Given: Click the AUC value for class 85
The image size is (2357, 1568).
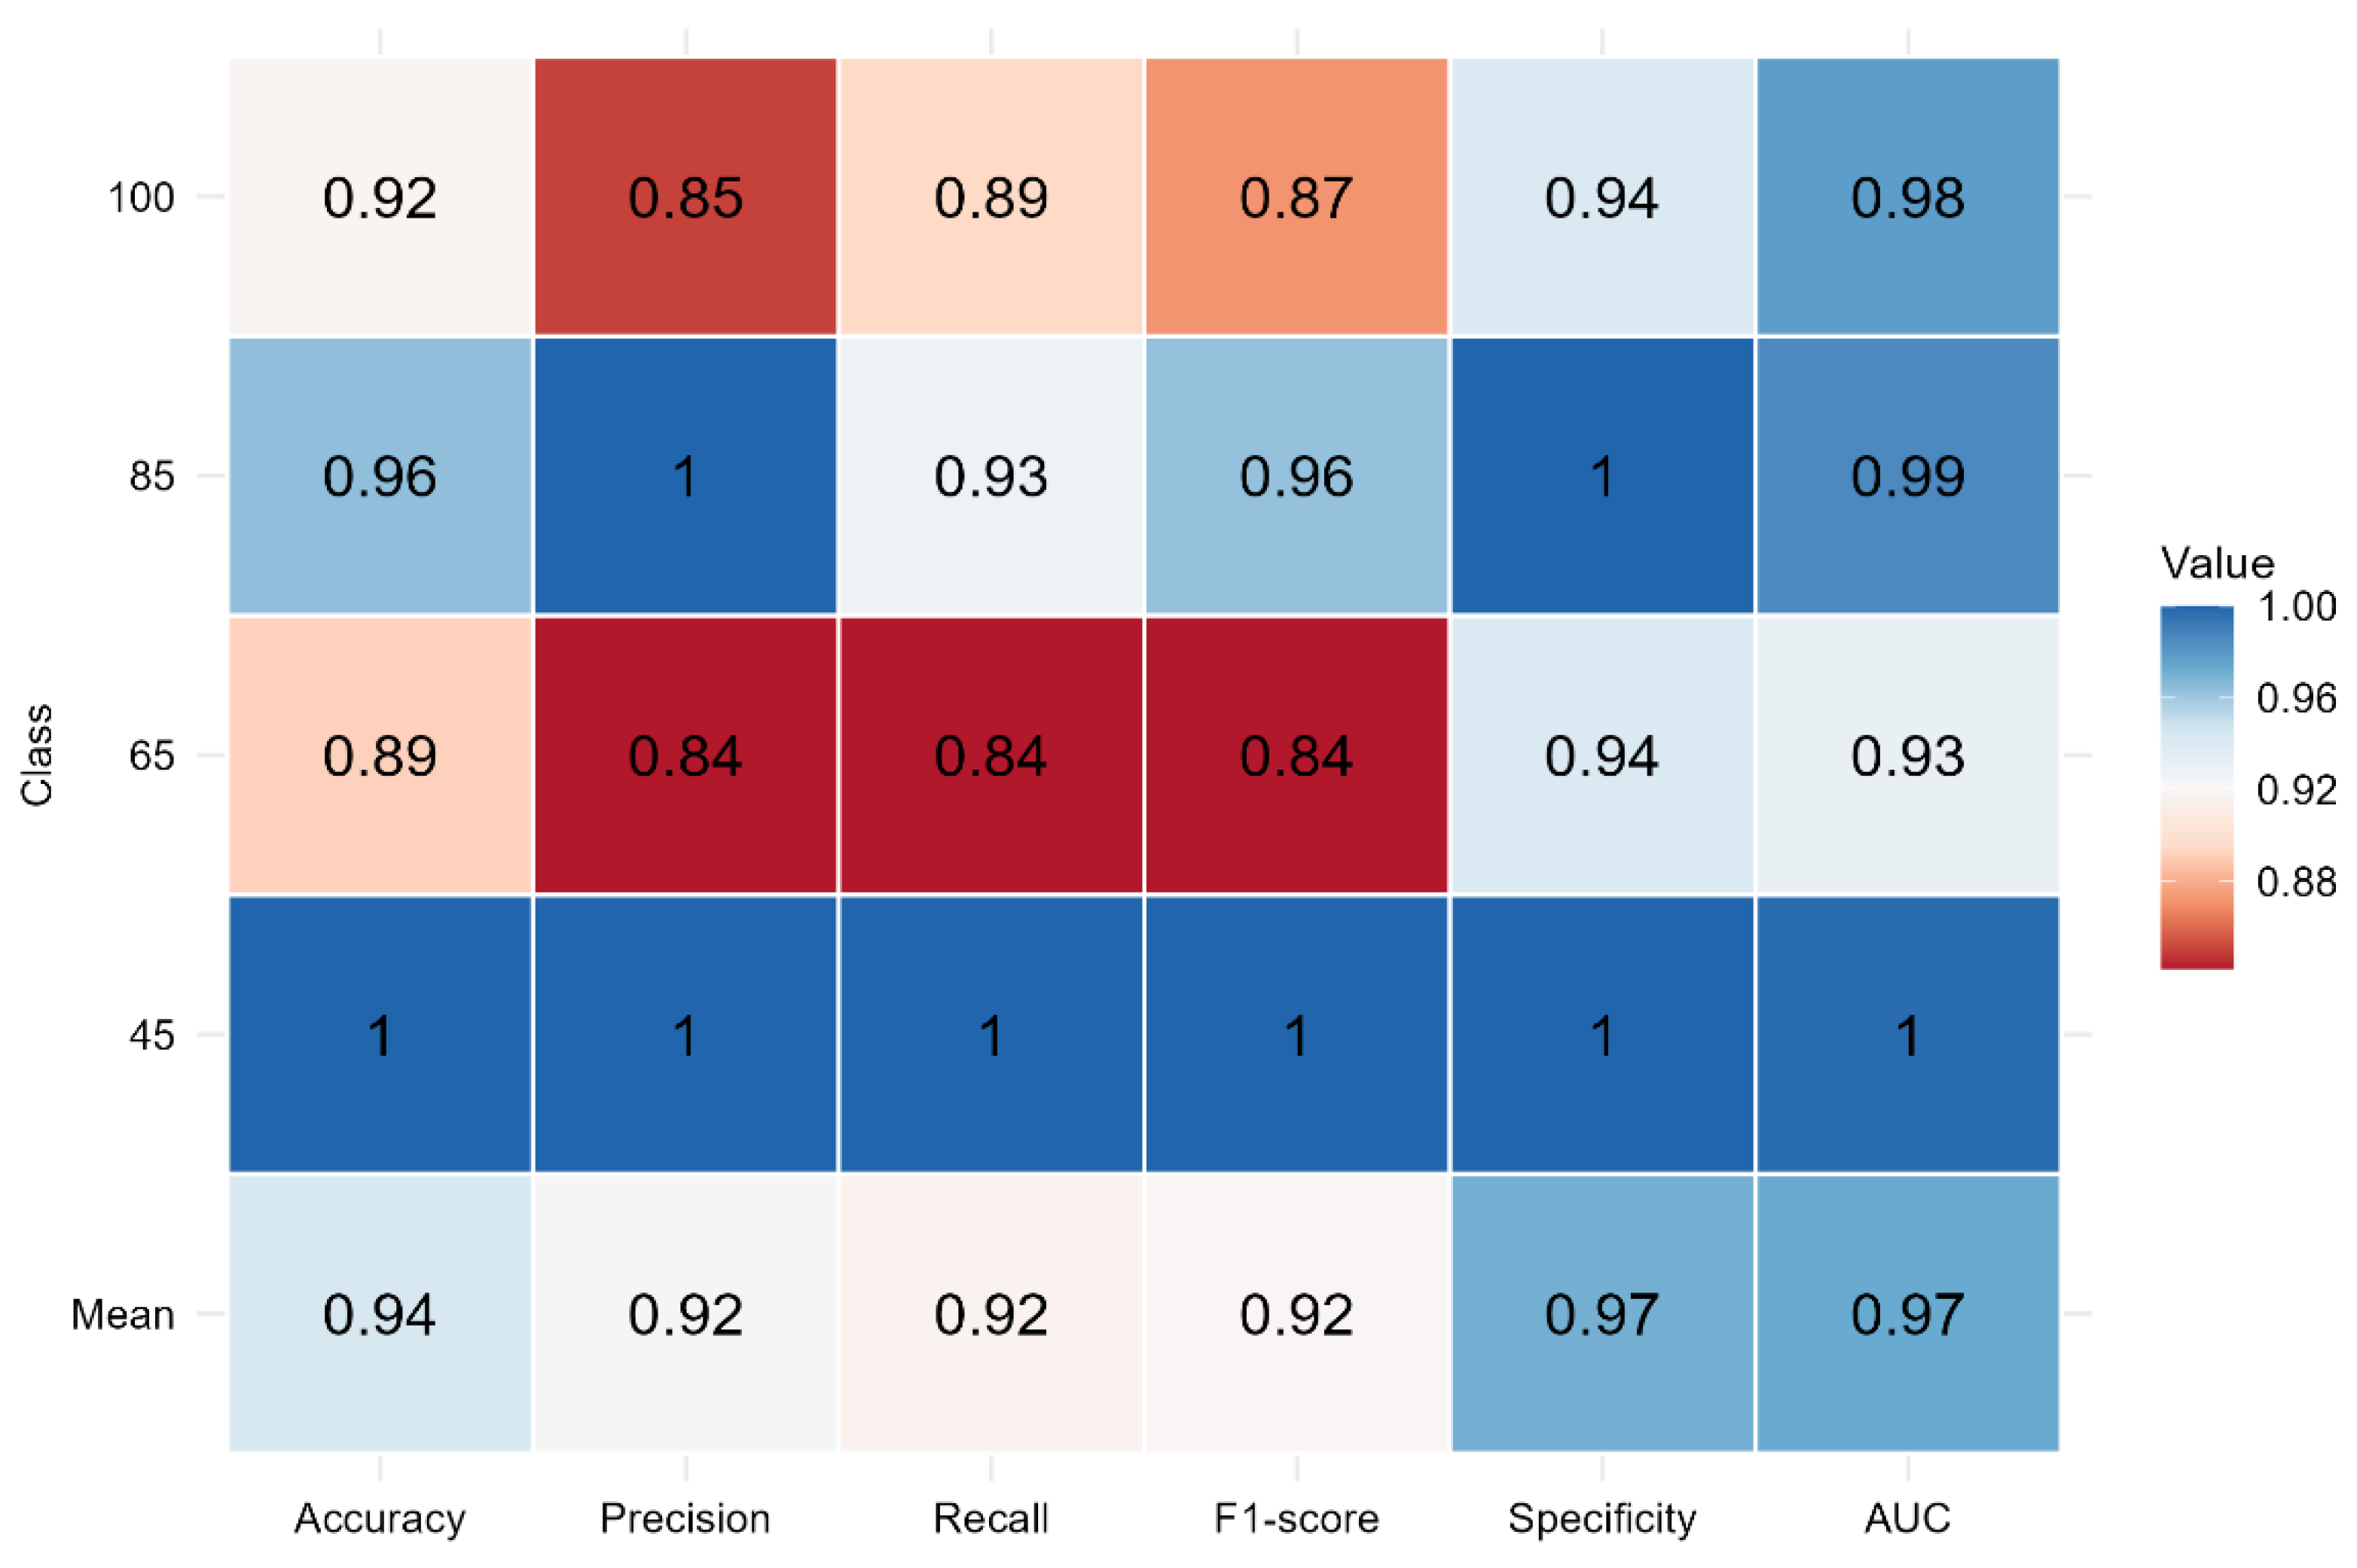Looking at the screenshot, I should tap(1907, 475).
